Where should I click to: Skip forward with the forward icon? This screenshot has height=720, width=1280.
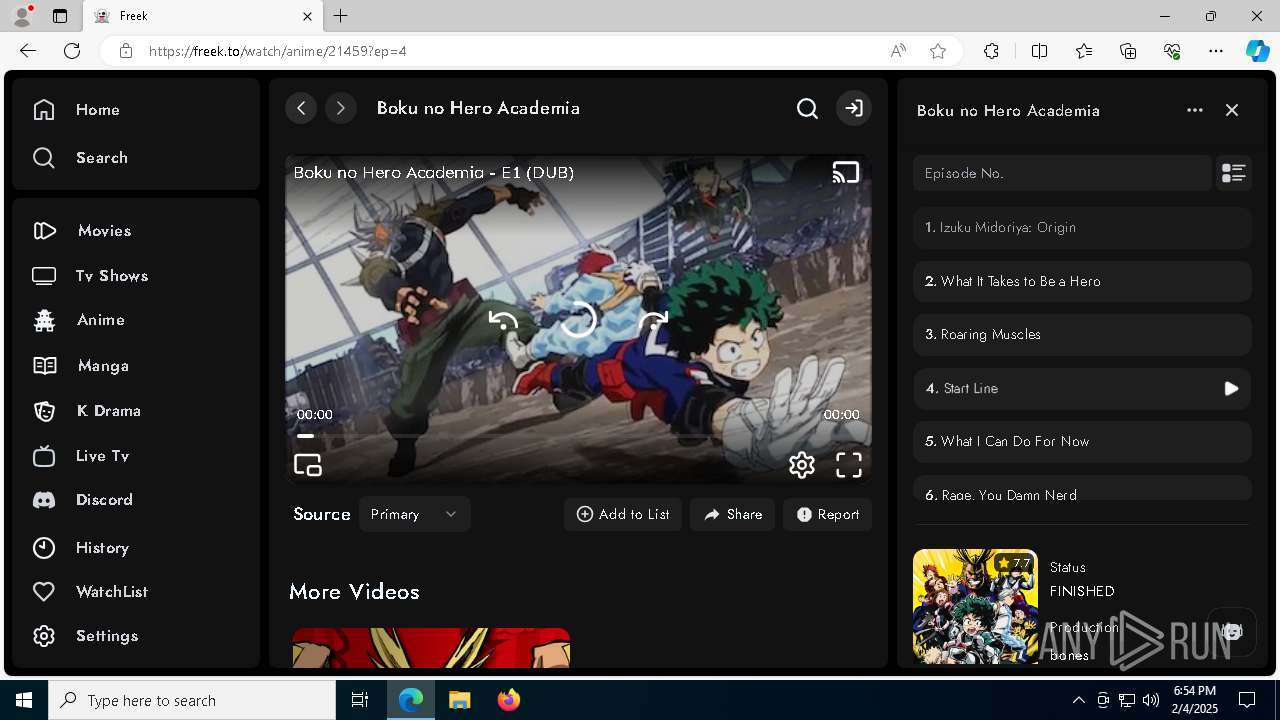pyautogui.click(x=653, y=320)
